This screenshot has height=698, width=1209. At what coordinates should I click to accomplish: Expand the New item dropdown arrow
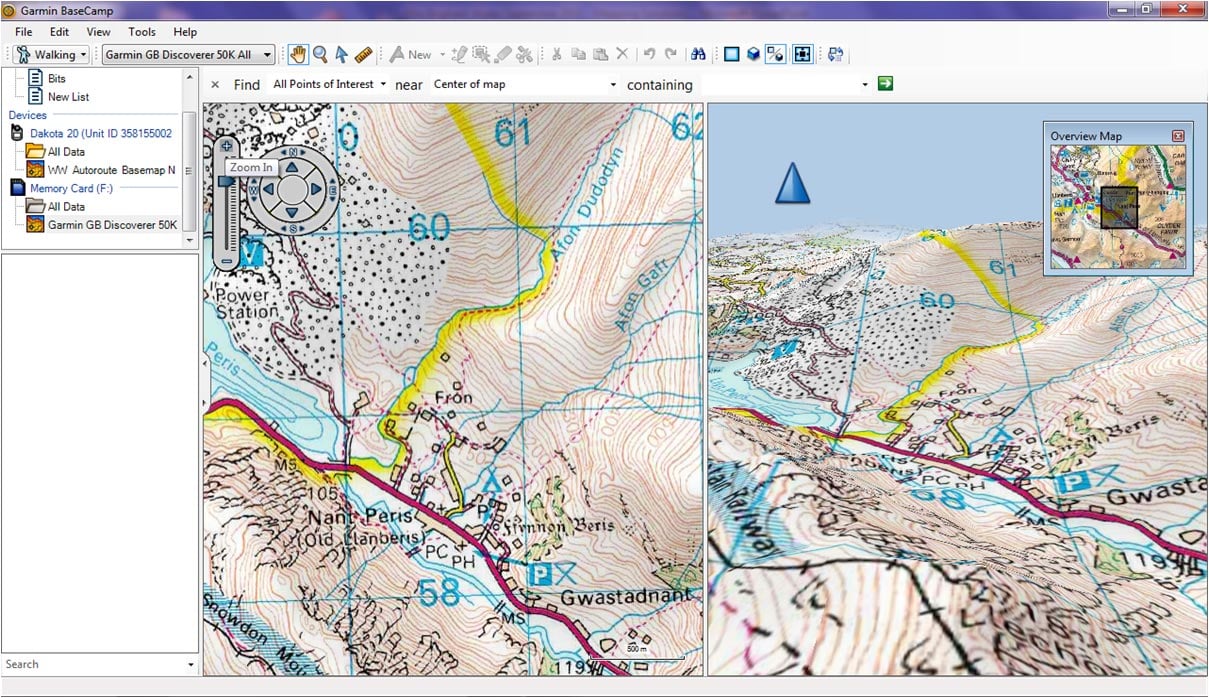(442, 55)
